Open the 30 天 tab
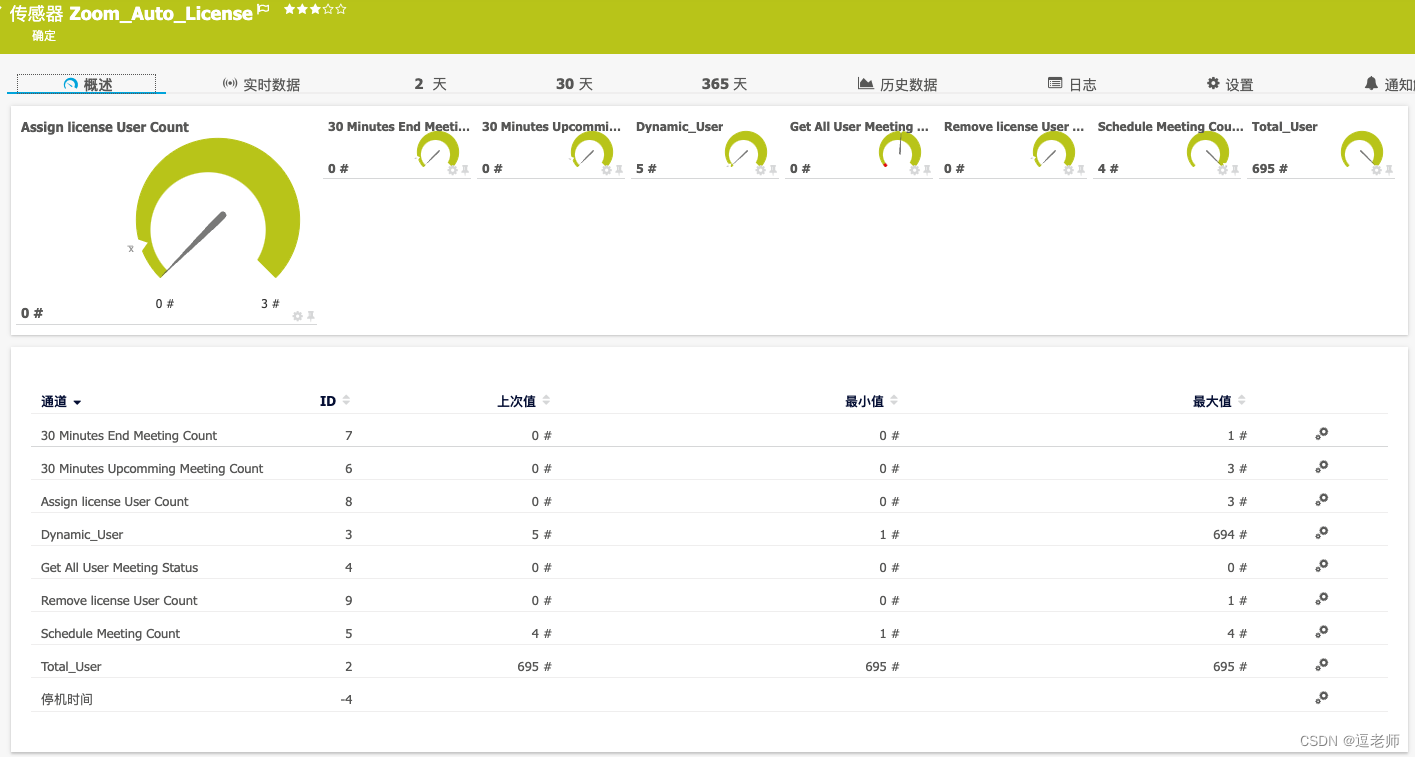This screenshot has width=1415, height=757. point(574,85)
